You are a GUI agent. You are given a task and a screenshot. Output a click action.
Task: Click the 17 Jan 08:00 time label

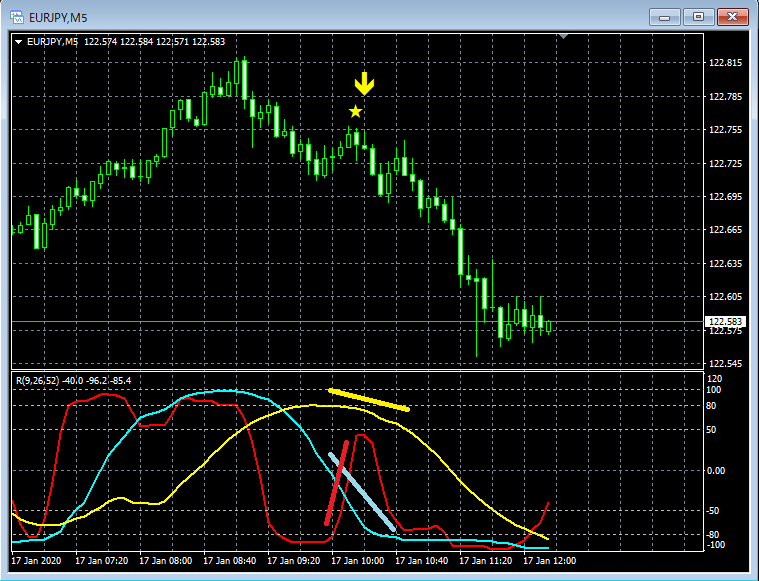pyautogui.click(x=166, y=561)
